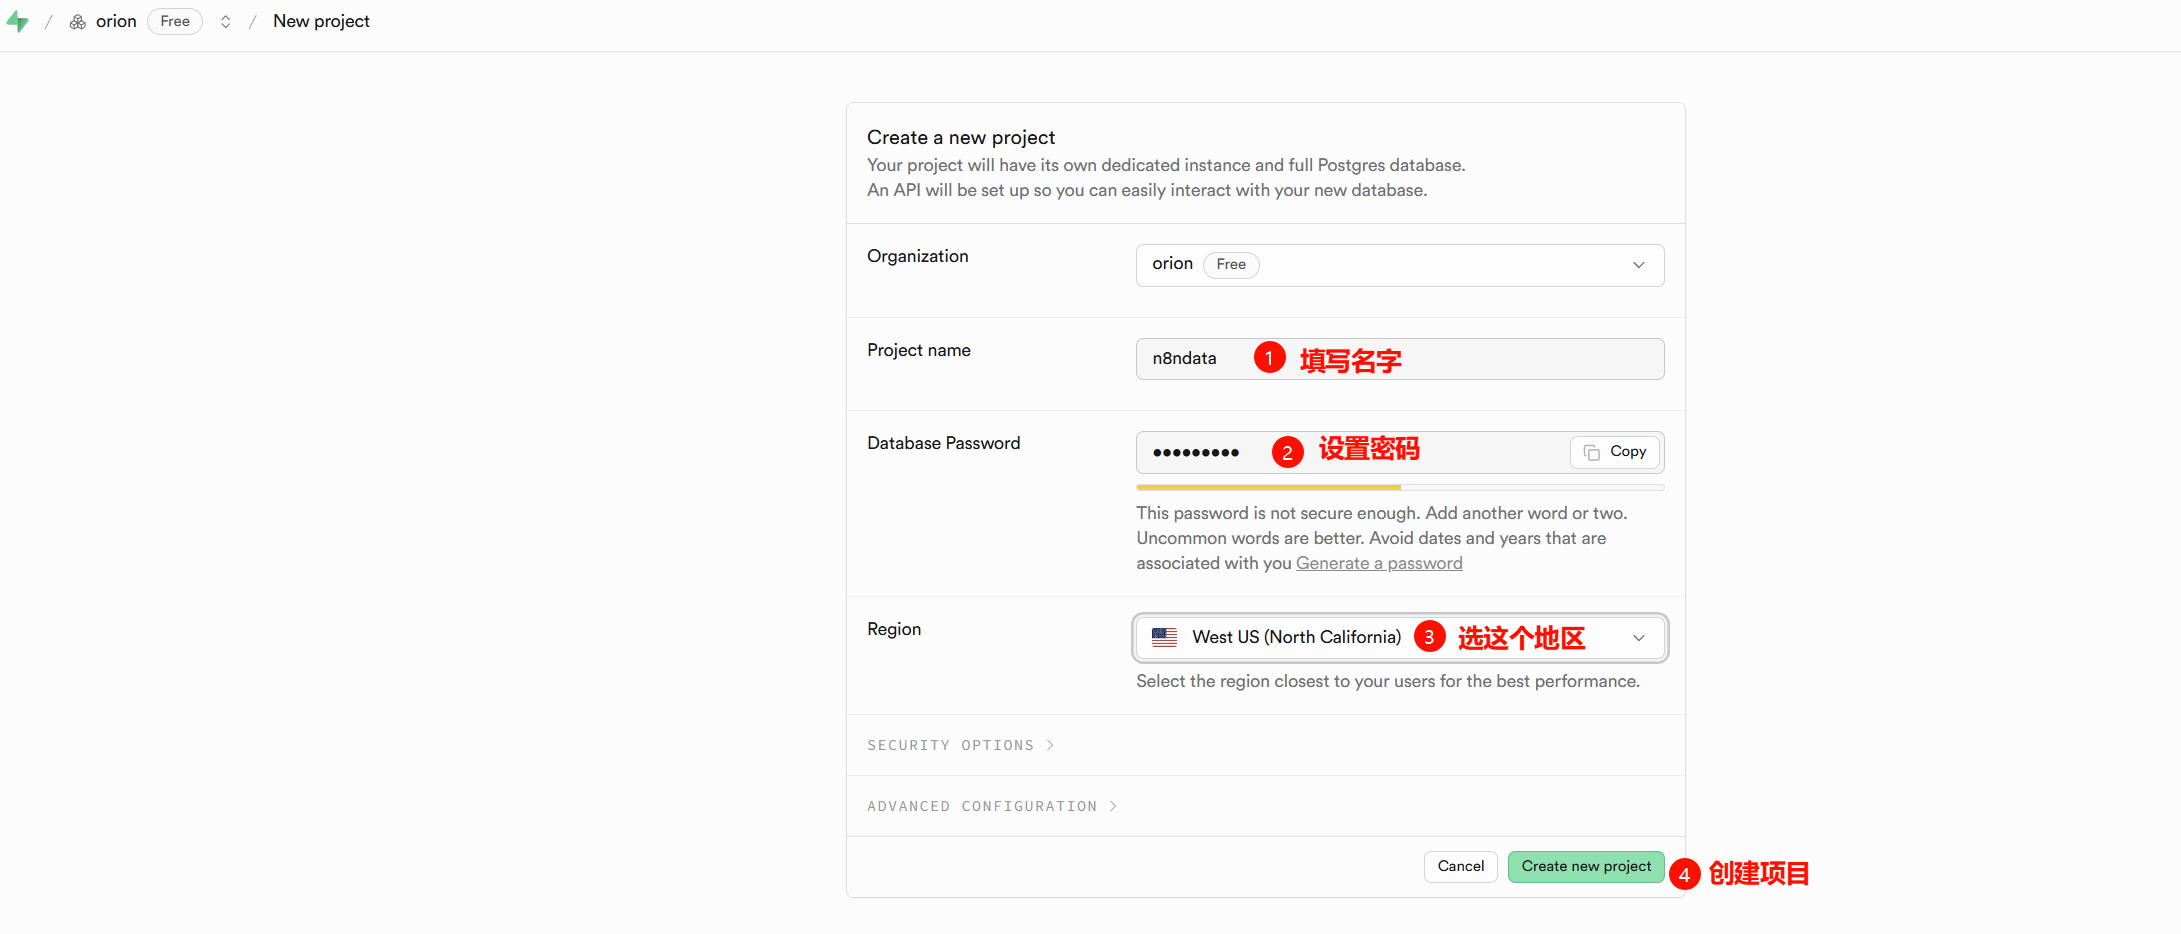Screen dimensions: 2181x934
Task: Click the Generate a password link
Action: point(1379,564)
